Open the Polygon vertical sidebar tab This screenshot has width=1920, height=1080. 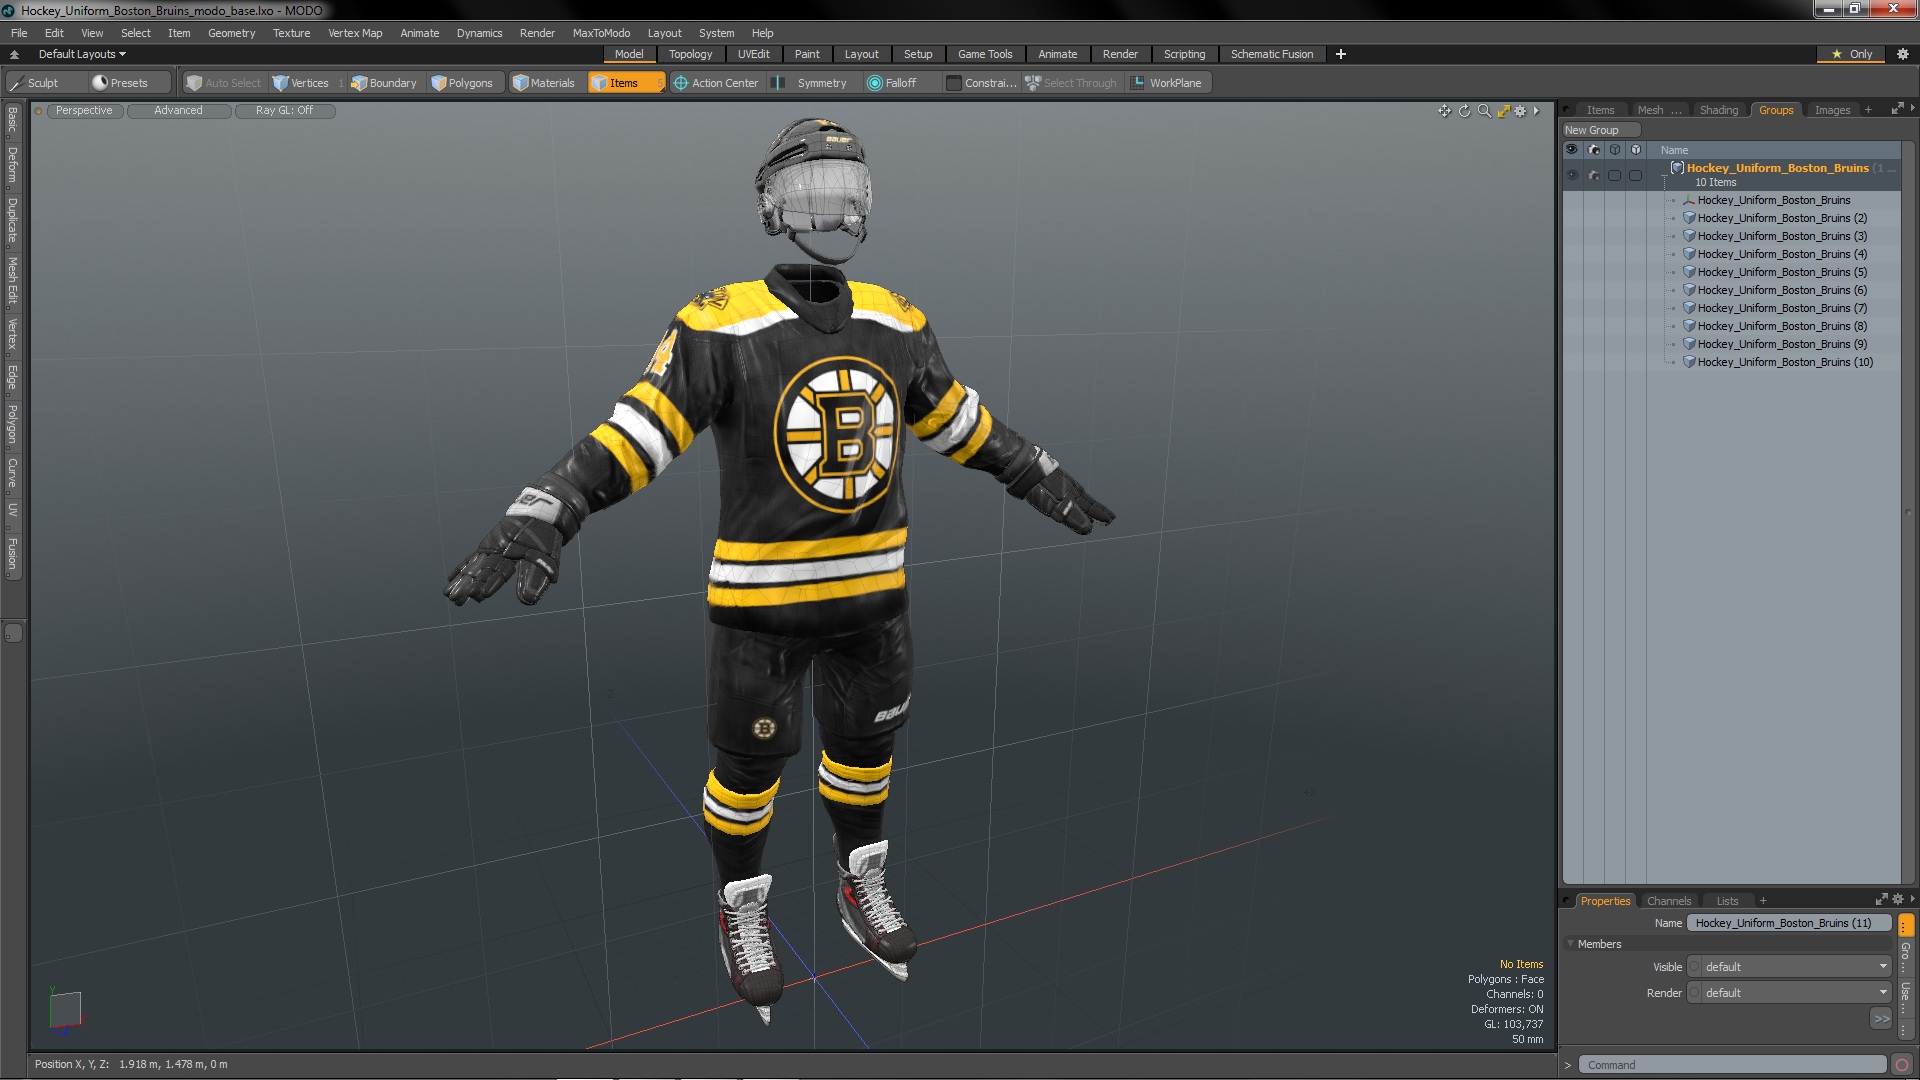pos(12,425)
